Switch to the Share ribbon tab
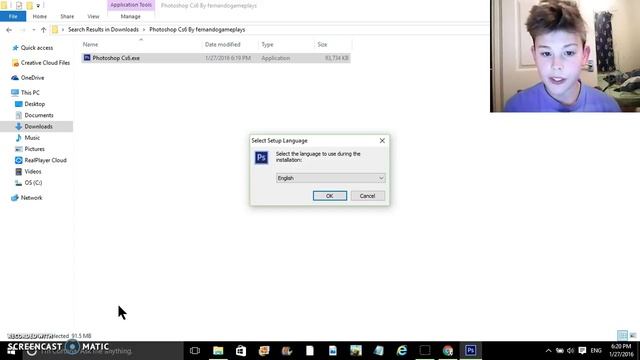 point(67,16)
